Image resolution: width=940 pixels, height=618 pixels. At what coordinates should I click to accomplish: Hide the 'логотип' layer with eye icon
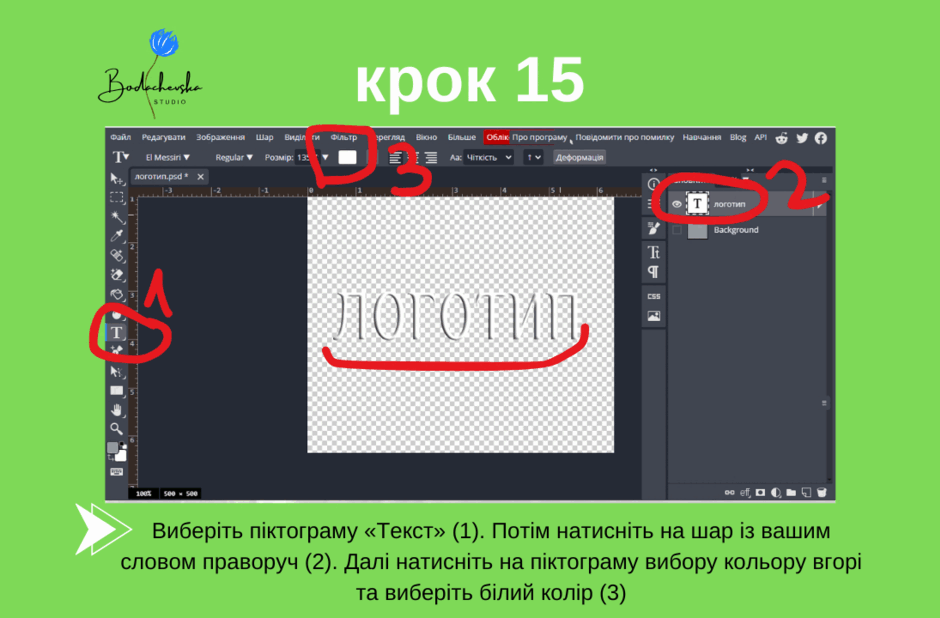click(677, 204)
